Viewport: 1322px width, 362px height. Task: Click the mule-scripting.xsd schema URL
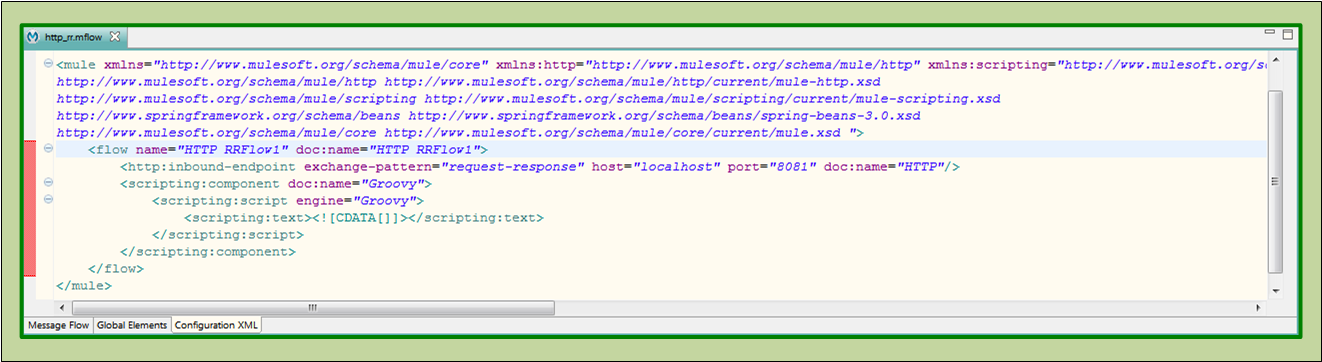click(712, 98)
